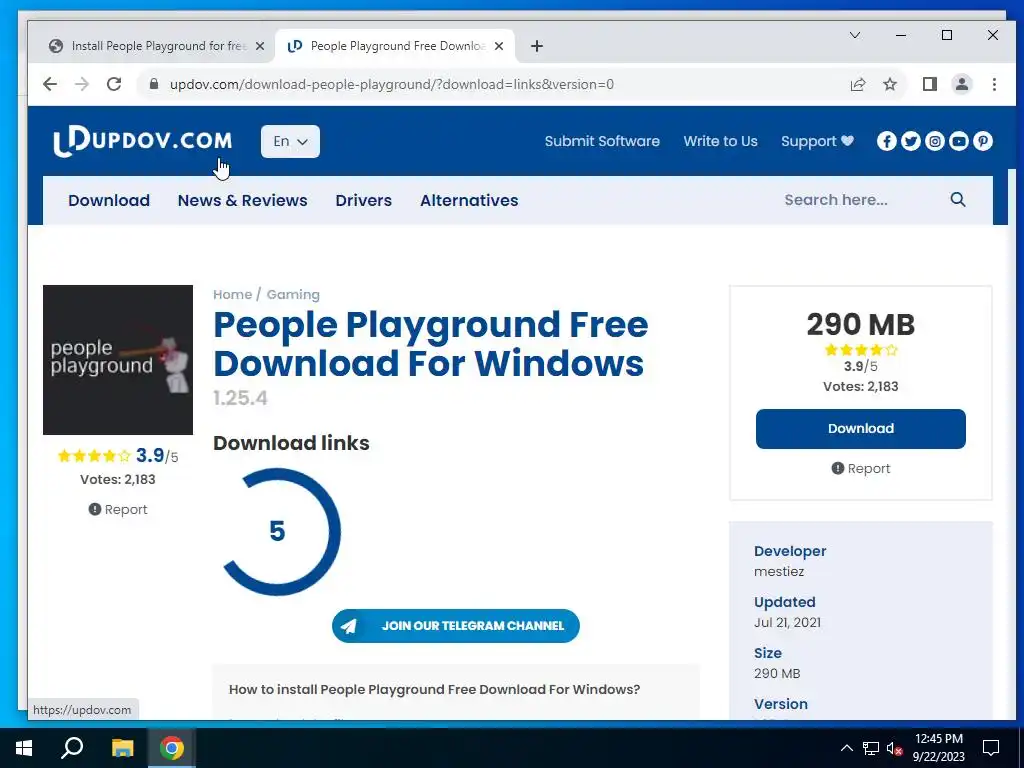Screen dimensions: 1024x768
Task: Open a new browser tab
Action: tap(536, 46)
